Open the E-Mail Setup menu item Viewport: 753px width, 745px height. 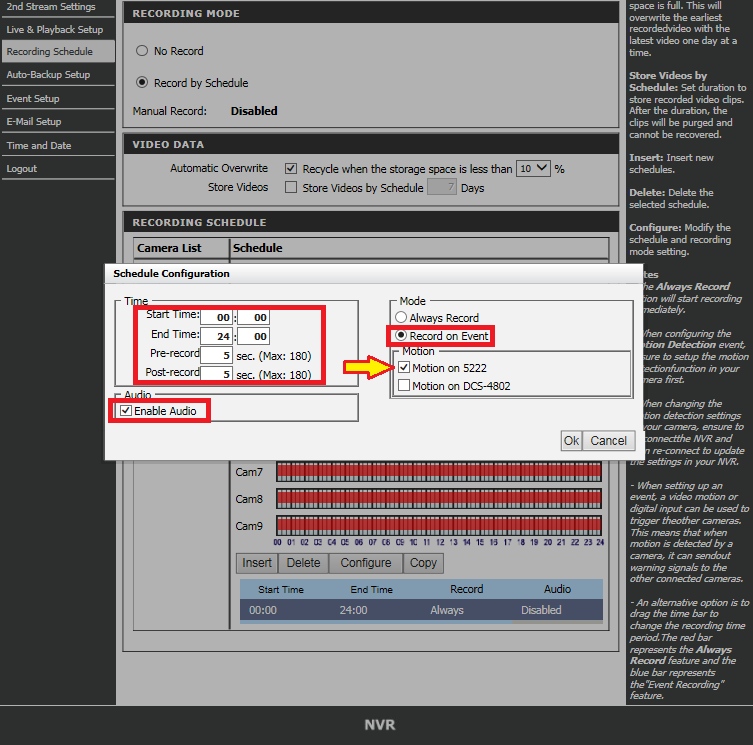coord(34,122)
